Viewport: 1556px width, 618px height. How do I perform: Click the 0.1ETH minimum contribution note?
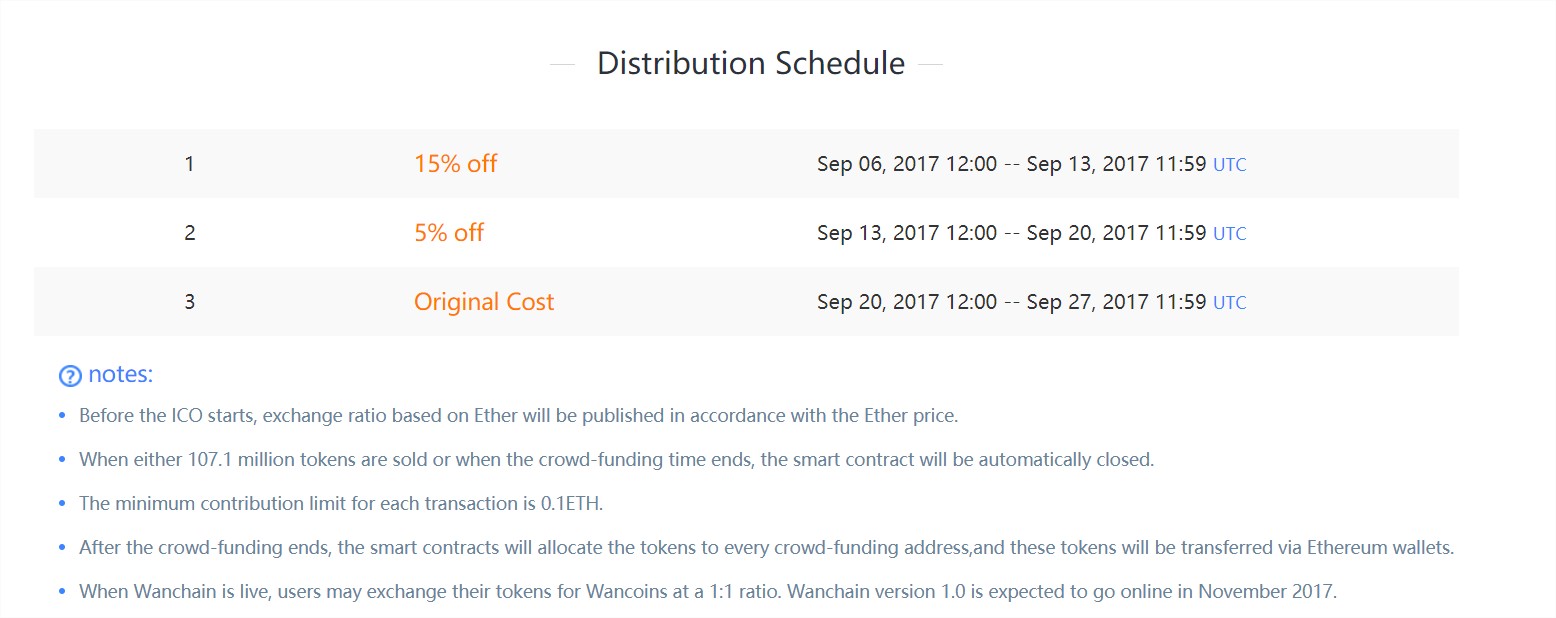(x=341, y=503)
